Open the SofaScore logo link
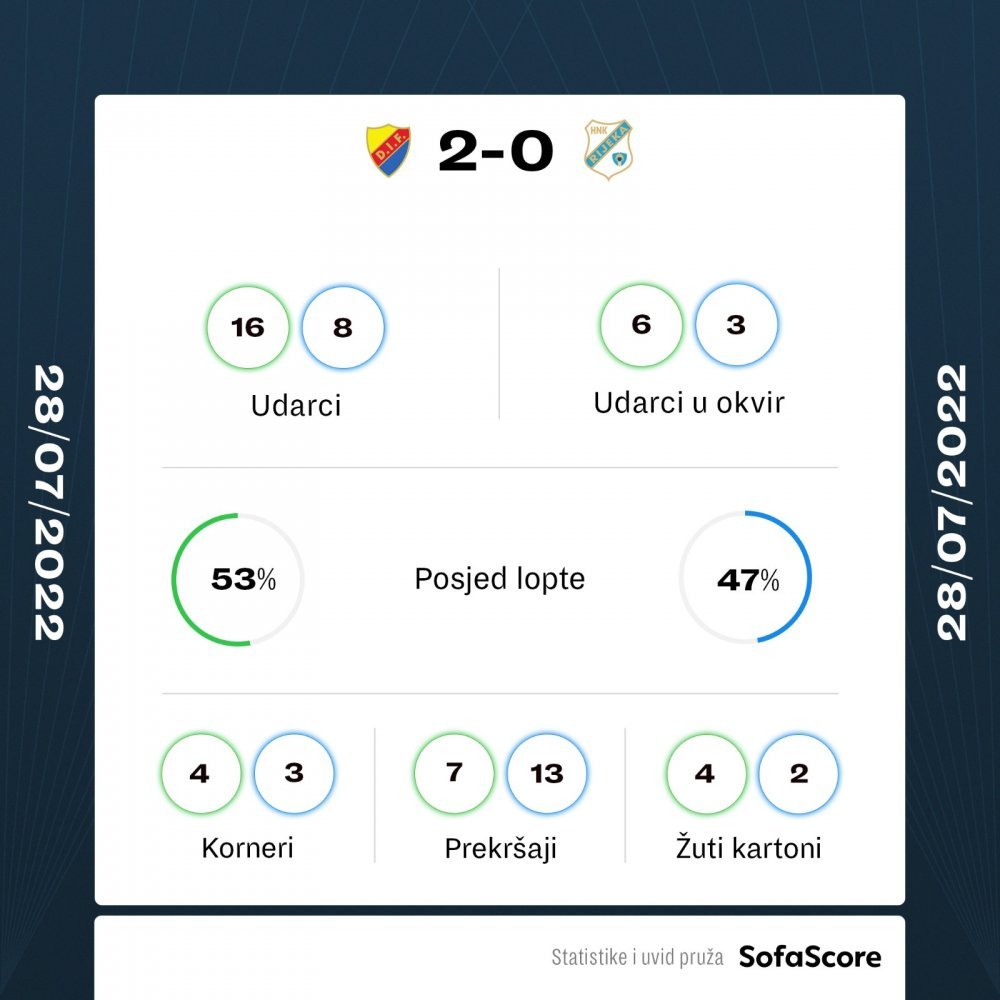1000x1000 pixels. pyautogui.click(x=810, y=957)
